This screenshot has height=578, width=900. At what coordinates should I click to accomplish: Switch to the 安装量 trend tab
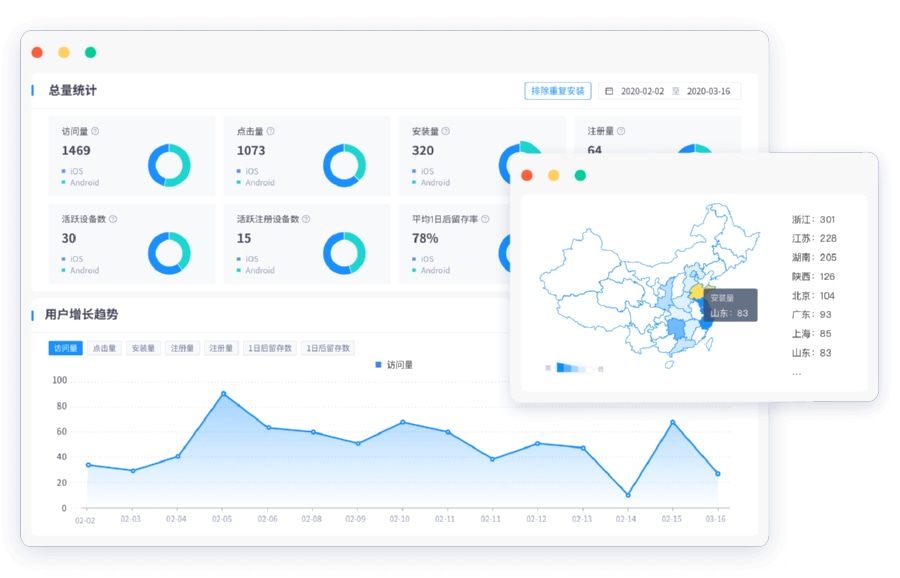pos(143,348)
